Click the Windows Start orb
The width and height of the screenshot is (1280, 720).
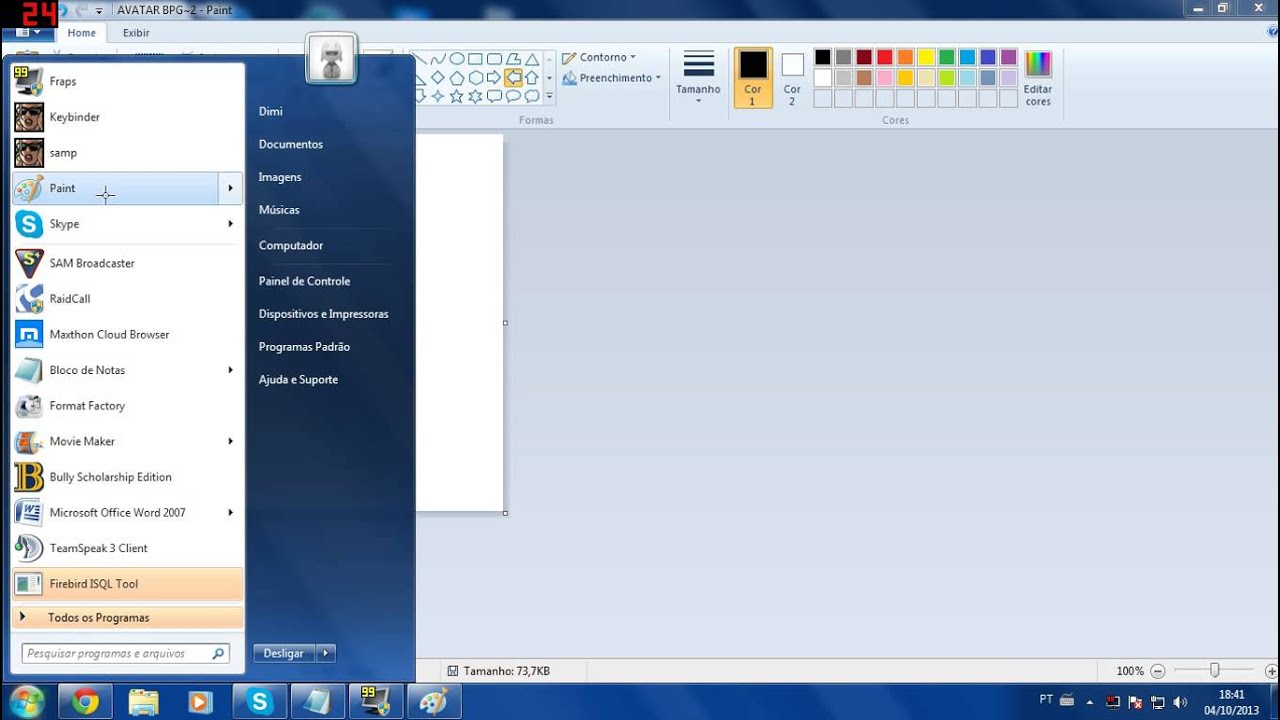pyautogui.click(x=27, y=701)
